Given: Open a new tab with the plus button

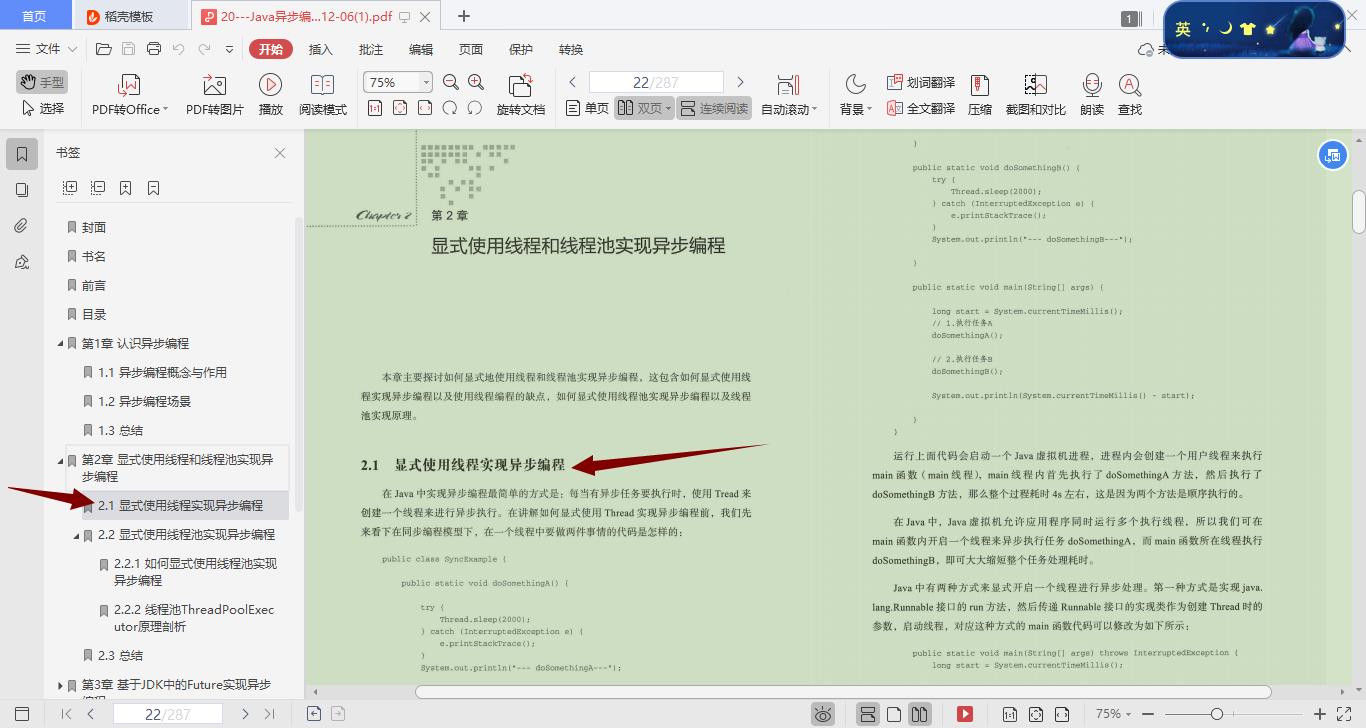Looking at the screenshot, I should (x=464, y=16).
